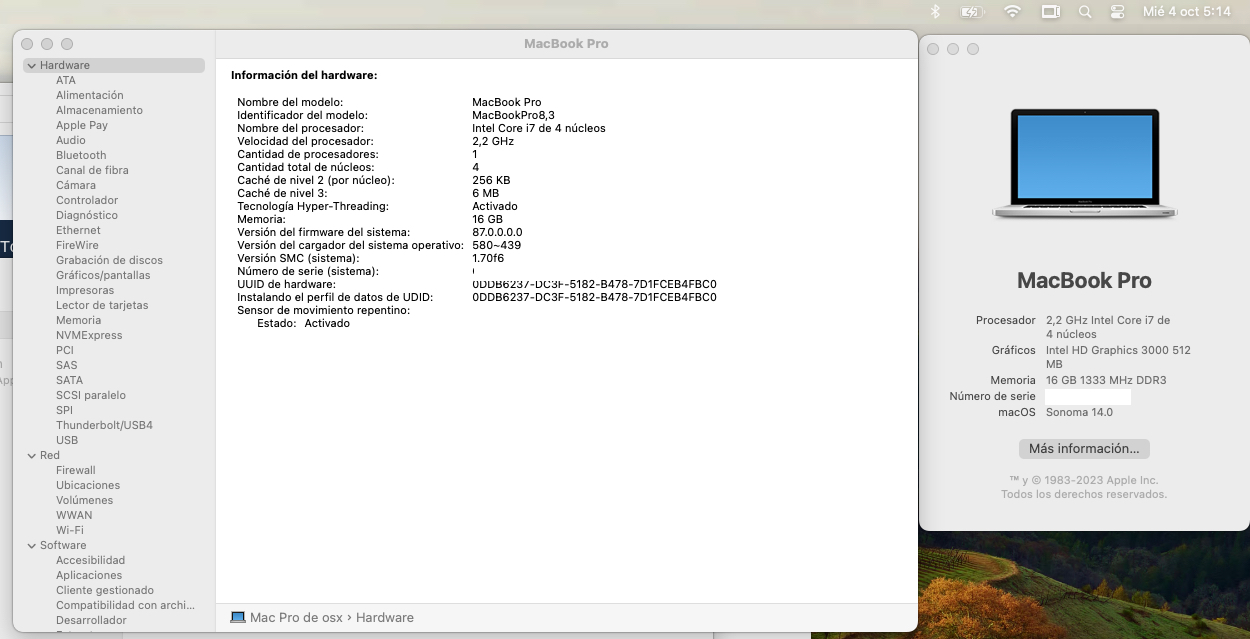The height and width of the screenshot is (639, 1250).
Task: Click Hardware segment in the path bar
Action: 385,617
